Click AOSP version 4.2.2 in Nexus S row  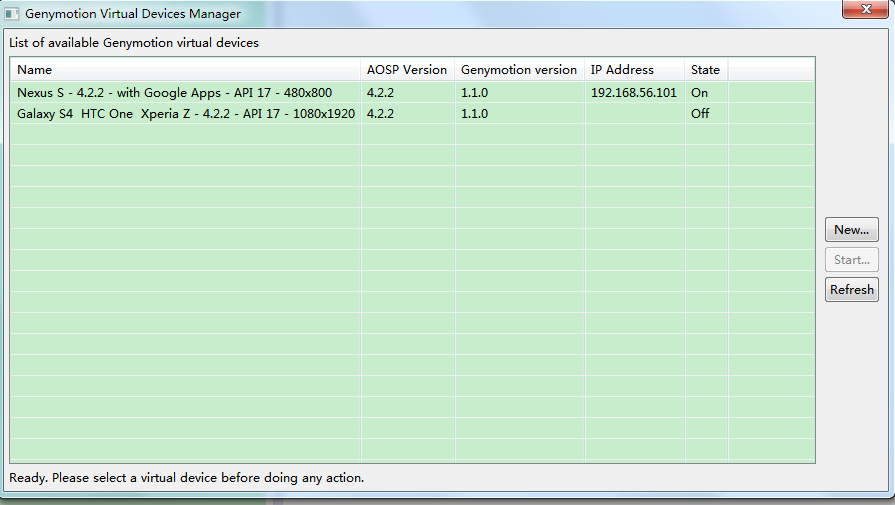click(x=380, y=92)
